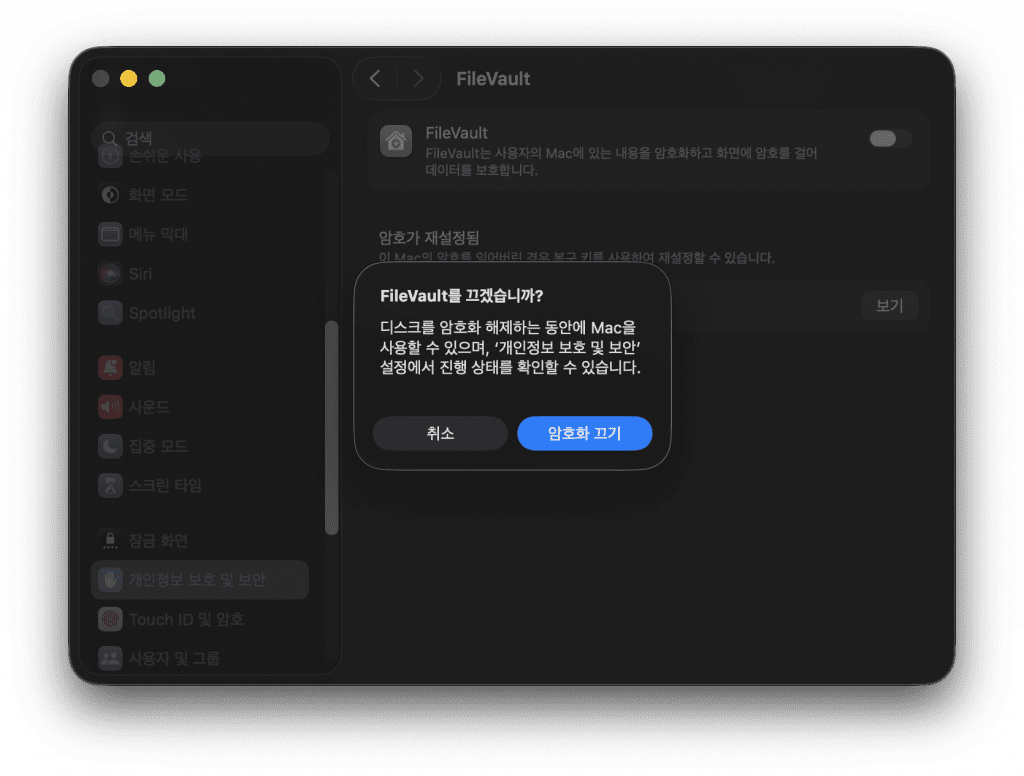Click the 스크린 타임 hourglass icon

point(110,486)
